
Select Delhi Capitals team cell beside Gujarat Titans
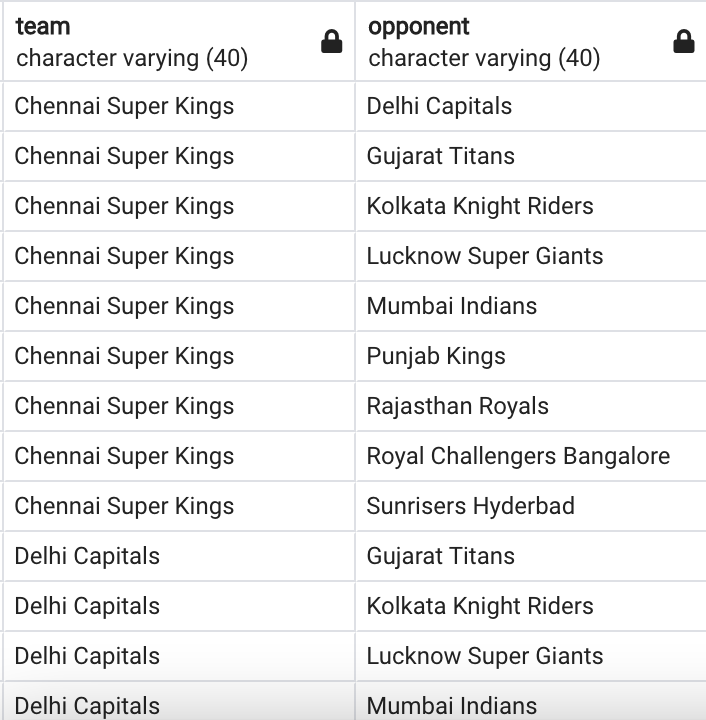pos(179,556)
